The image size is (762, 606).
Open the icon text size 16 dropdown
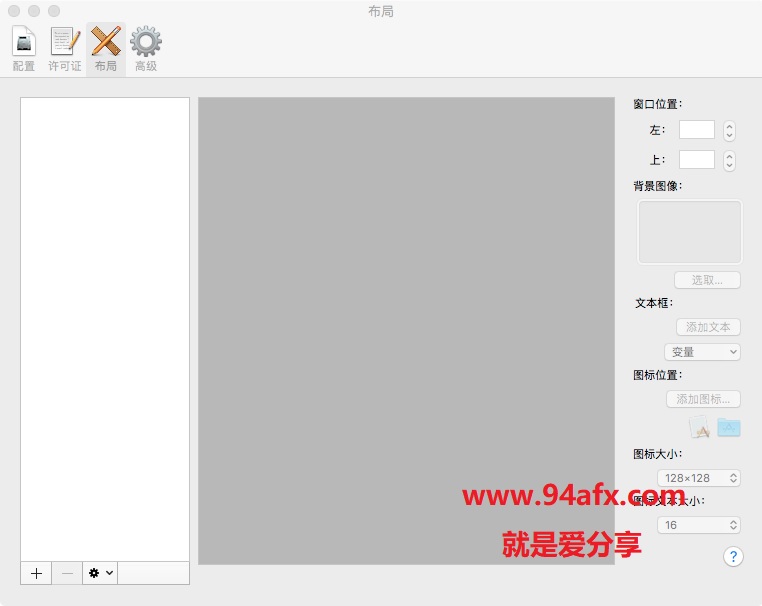[699, 525]
